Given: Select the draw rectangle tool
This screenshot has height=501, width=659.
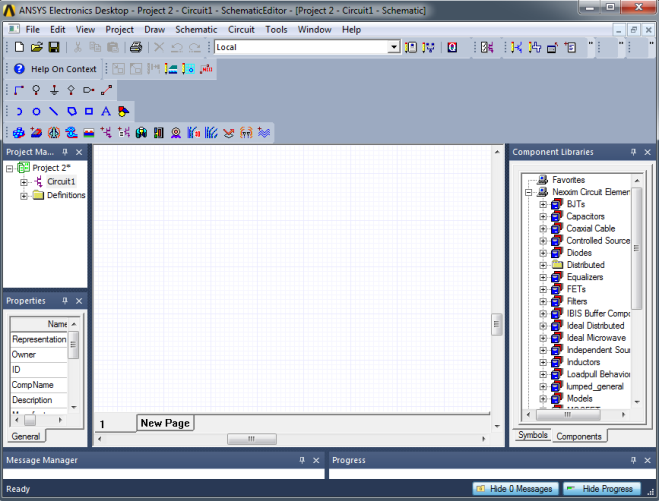Looking at the screenshot, I should pyautogui.click(x=88, y=111).
